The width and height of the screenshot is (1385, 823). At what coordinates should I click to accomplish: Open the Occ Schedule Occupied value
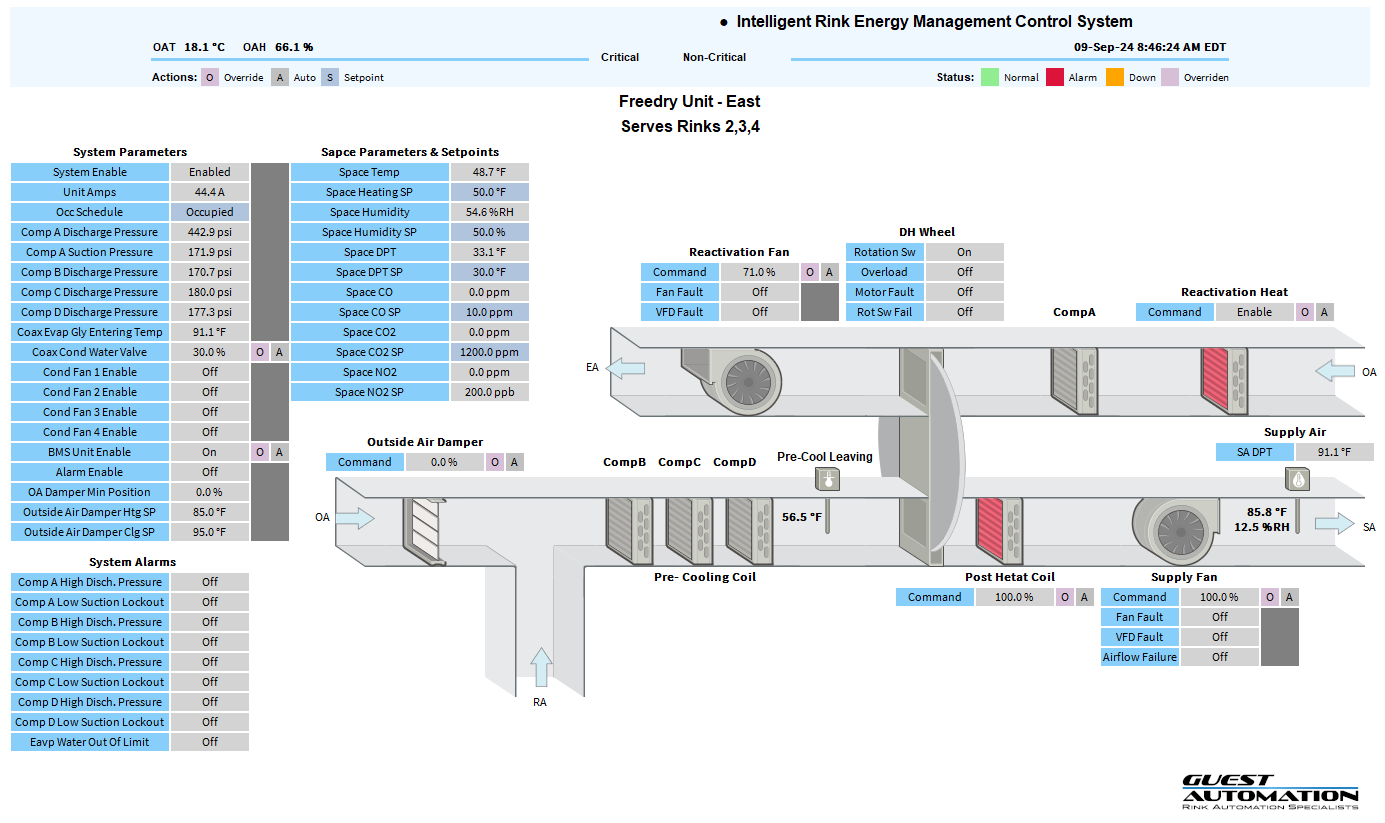[210, 212]
